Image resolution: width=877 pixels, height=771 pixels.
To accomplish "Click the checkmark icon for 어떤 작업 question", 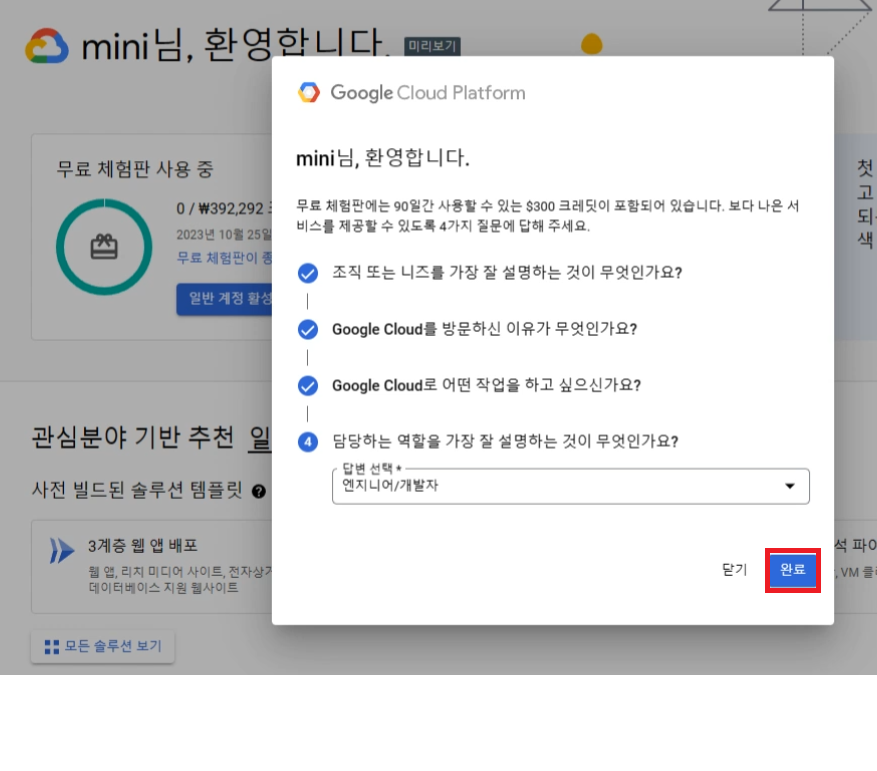I will click(x=308, y=386).
